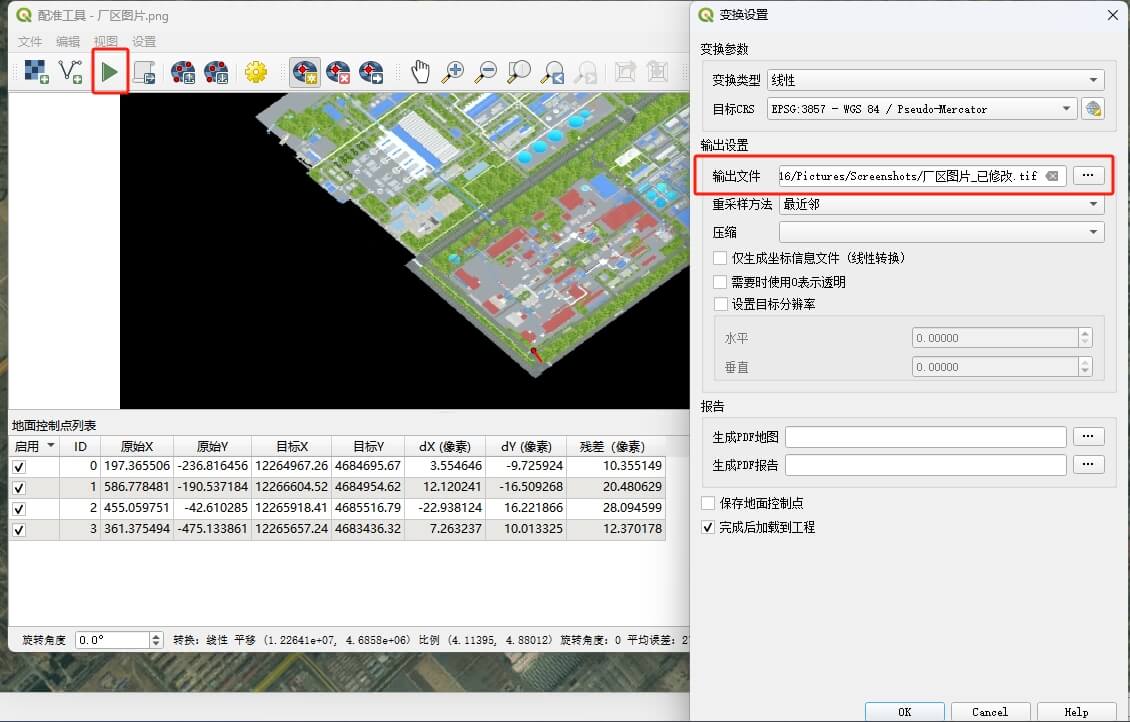Click the Zoom Out magnifier icon
The width and height of the screenshot is (1130, 722).
point(486,72)
